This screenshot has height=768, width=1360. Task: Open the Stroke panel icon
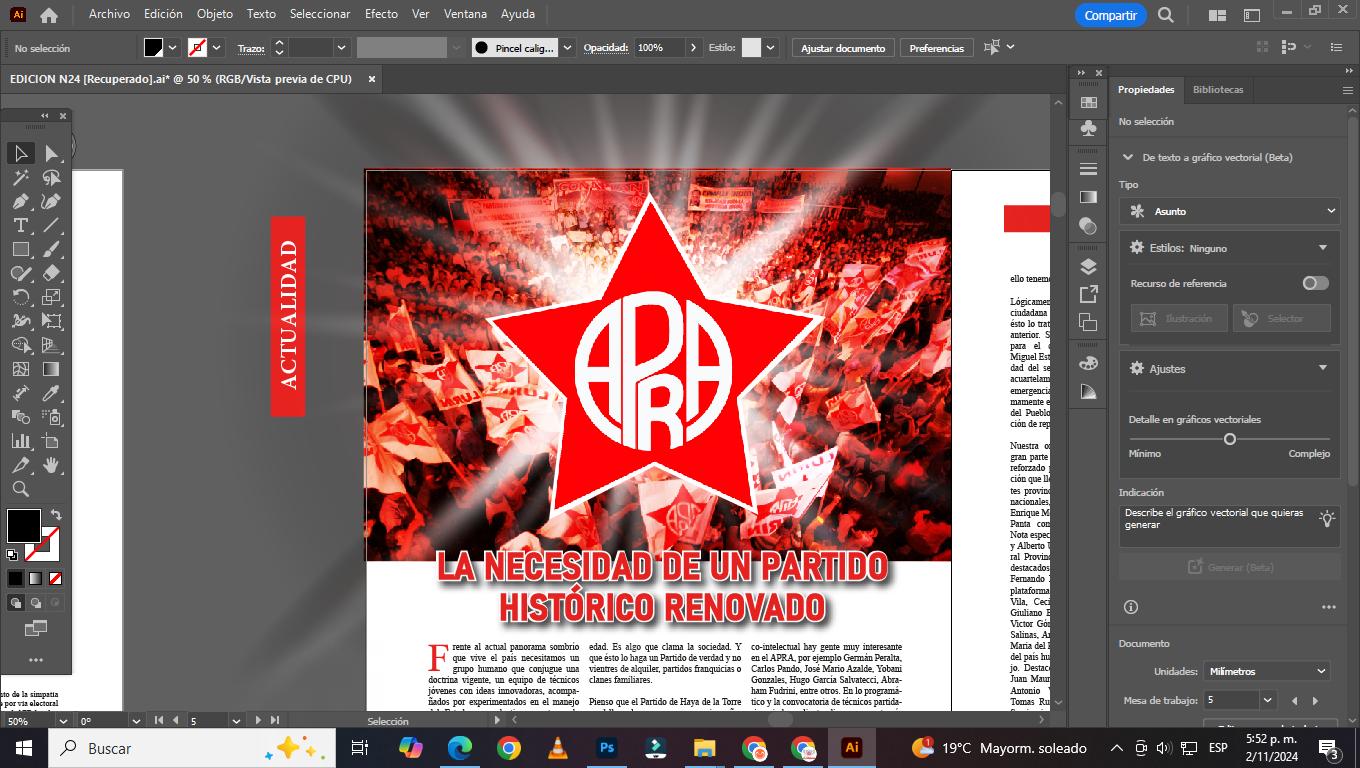point(1089,169)
